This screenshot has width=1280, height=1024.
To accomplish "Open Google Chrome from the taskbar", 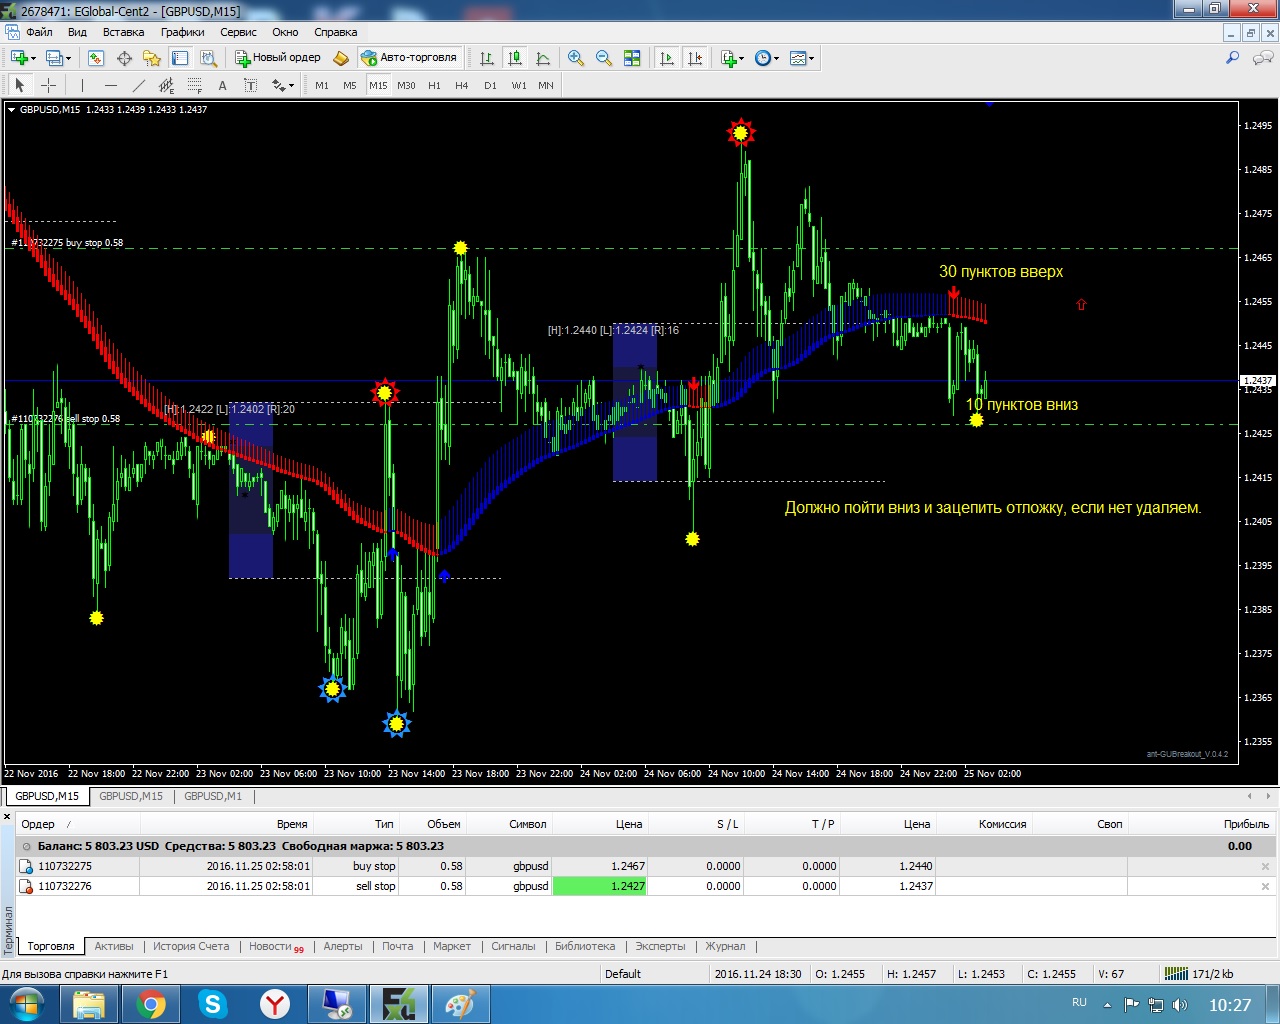I will click(151, 1004).
